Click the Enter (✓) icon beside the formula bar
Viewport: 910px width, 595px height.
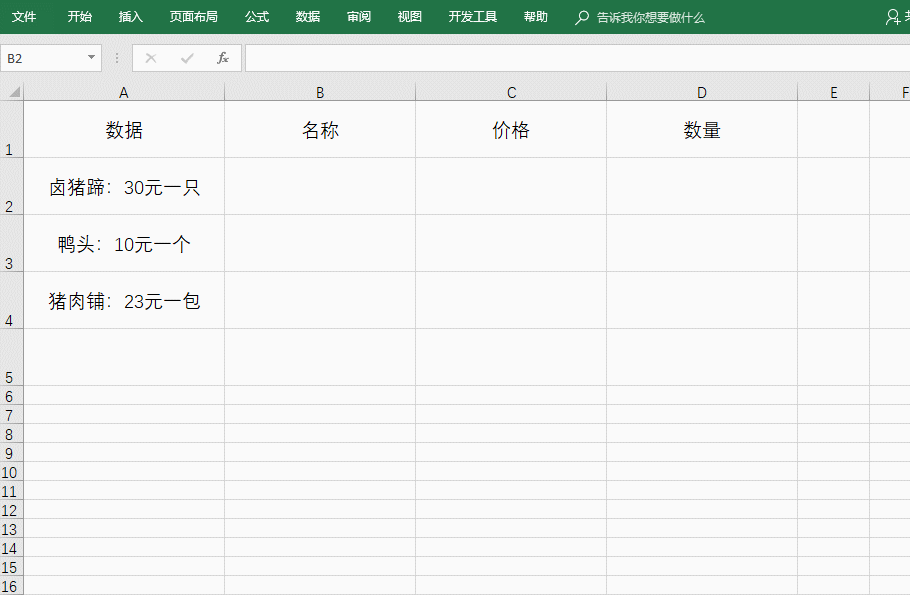185,58
